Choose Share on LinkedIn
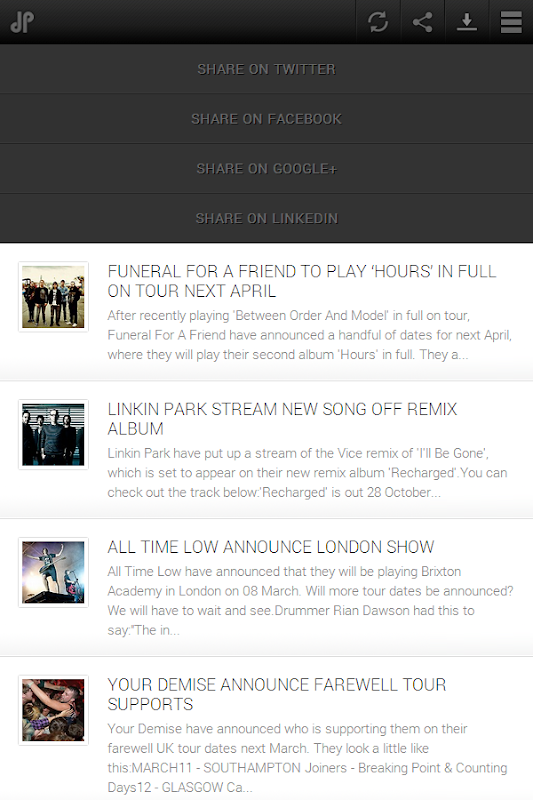Viewport: 533px width, 800px height. (x=266, y=218)
